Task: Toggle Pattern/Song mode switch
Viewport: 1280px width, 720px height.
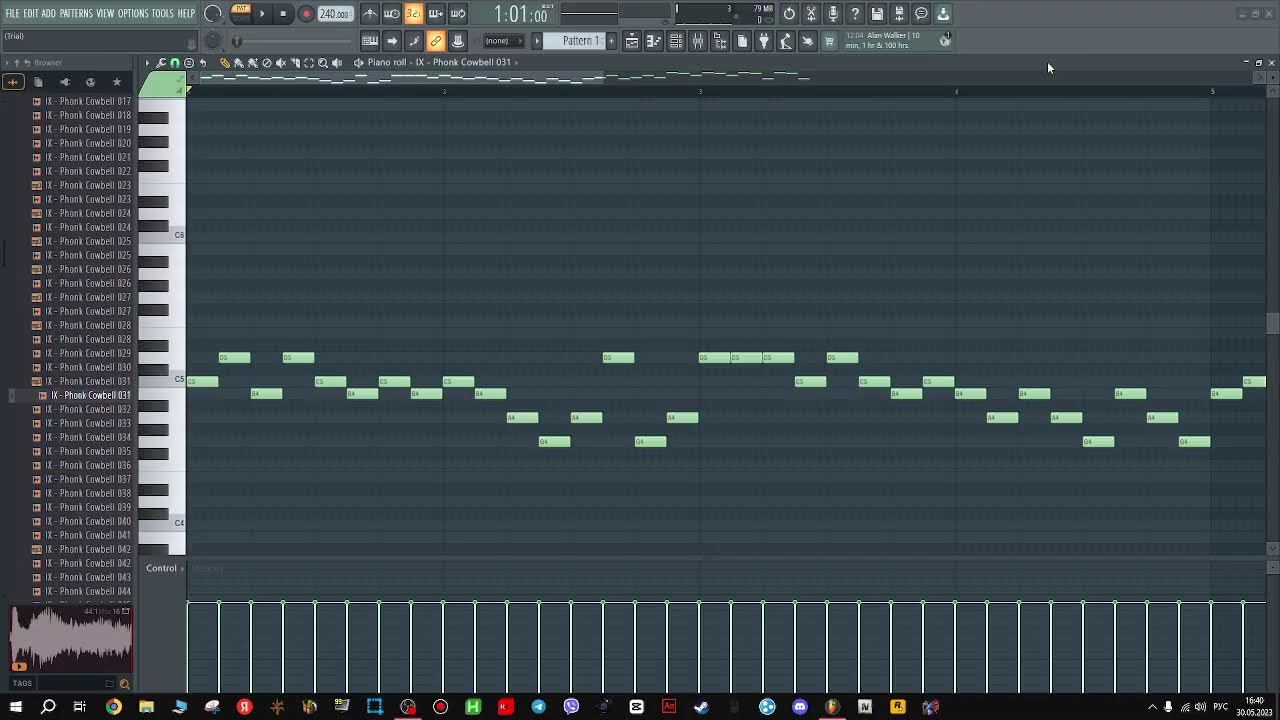Action: tap(241, 13)
